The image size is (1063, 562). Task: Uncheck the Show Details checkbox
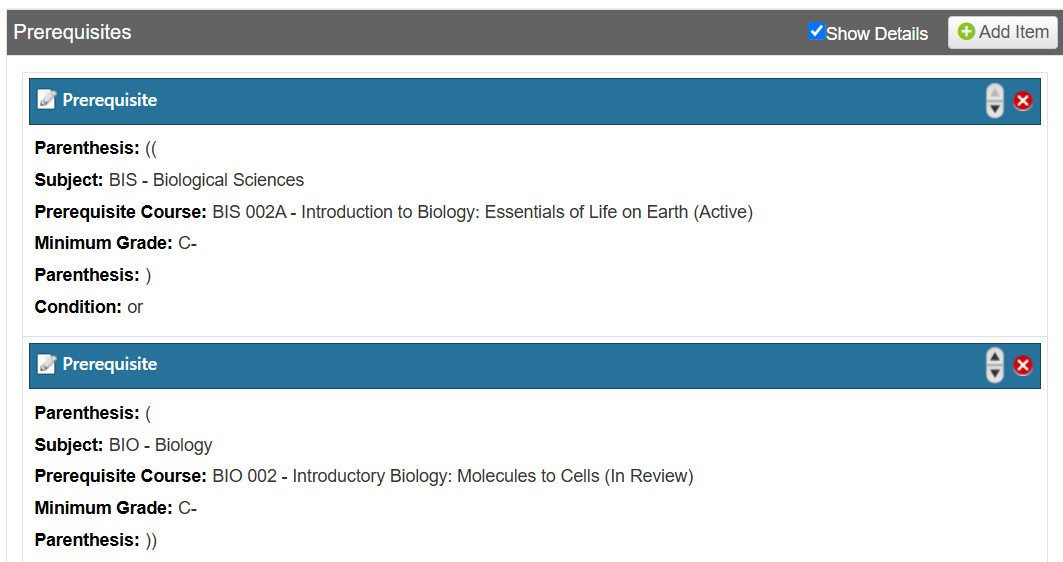tap(816, 32)
